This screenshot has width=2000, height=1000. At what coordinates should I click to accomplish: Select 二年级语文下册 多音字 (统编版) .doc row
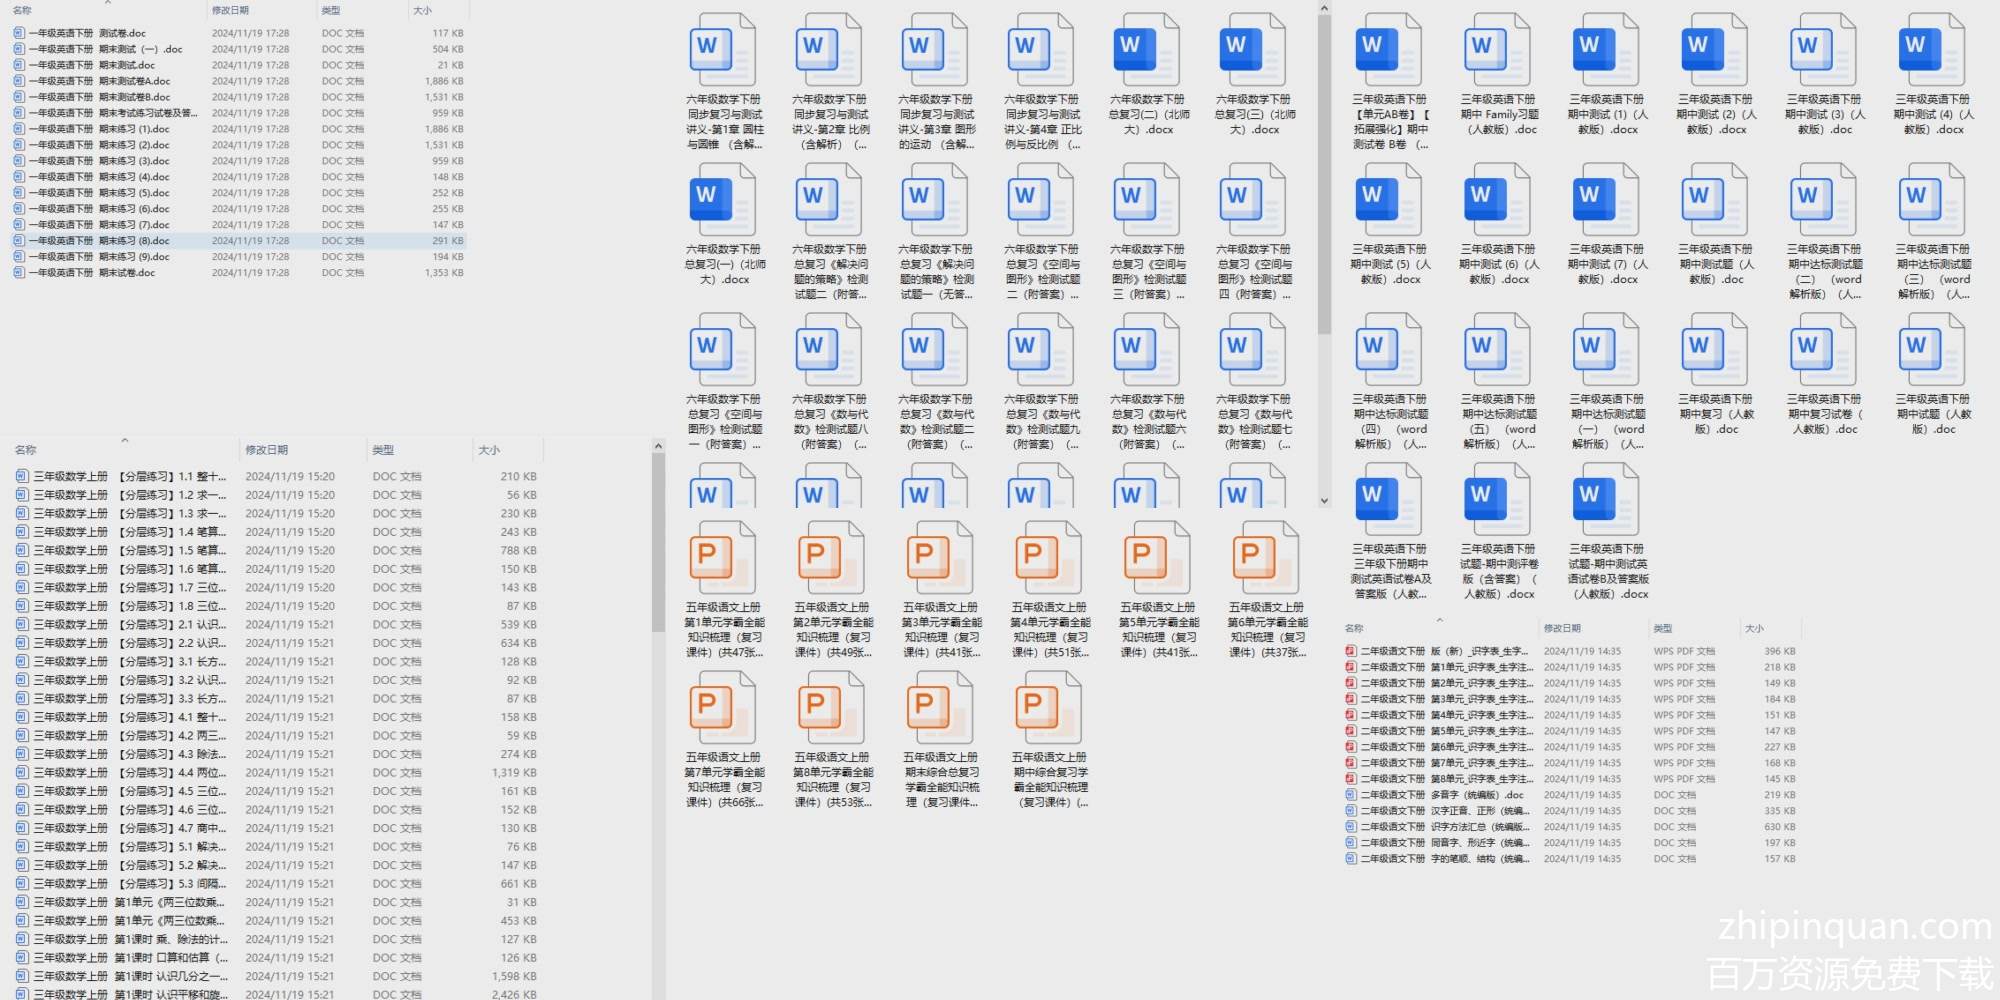point(1441,795)
